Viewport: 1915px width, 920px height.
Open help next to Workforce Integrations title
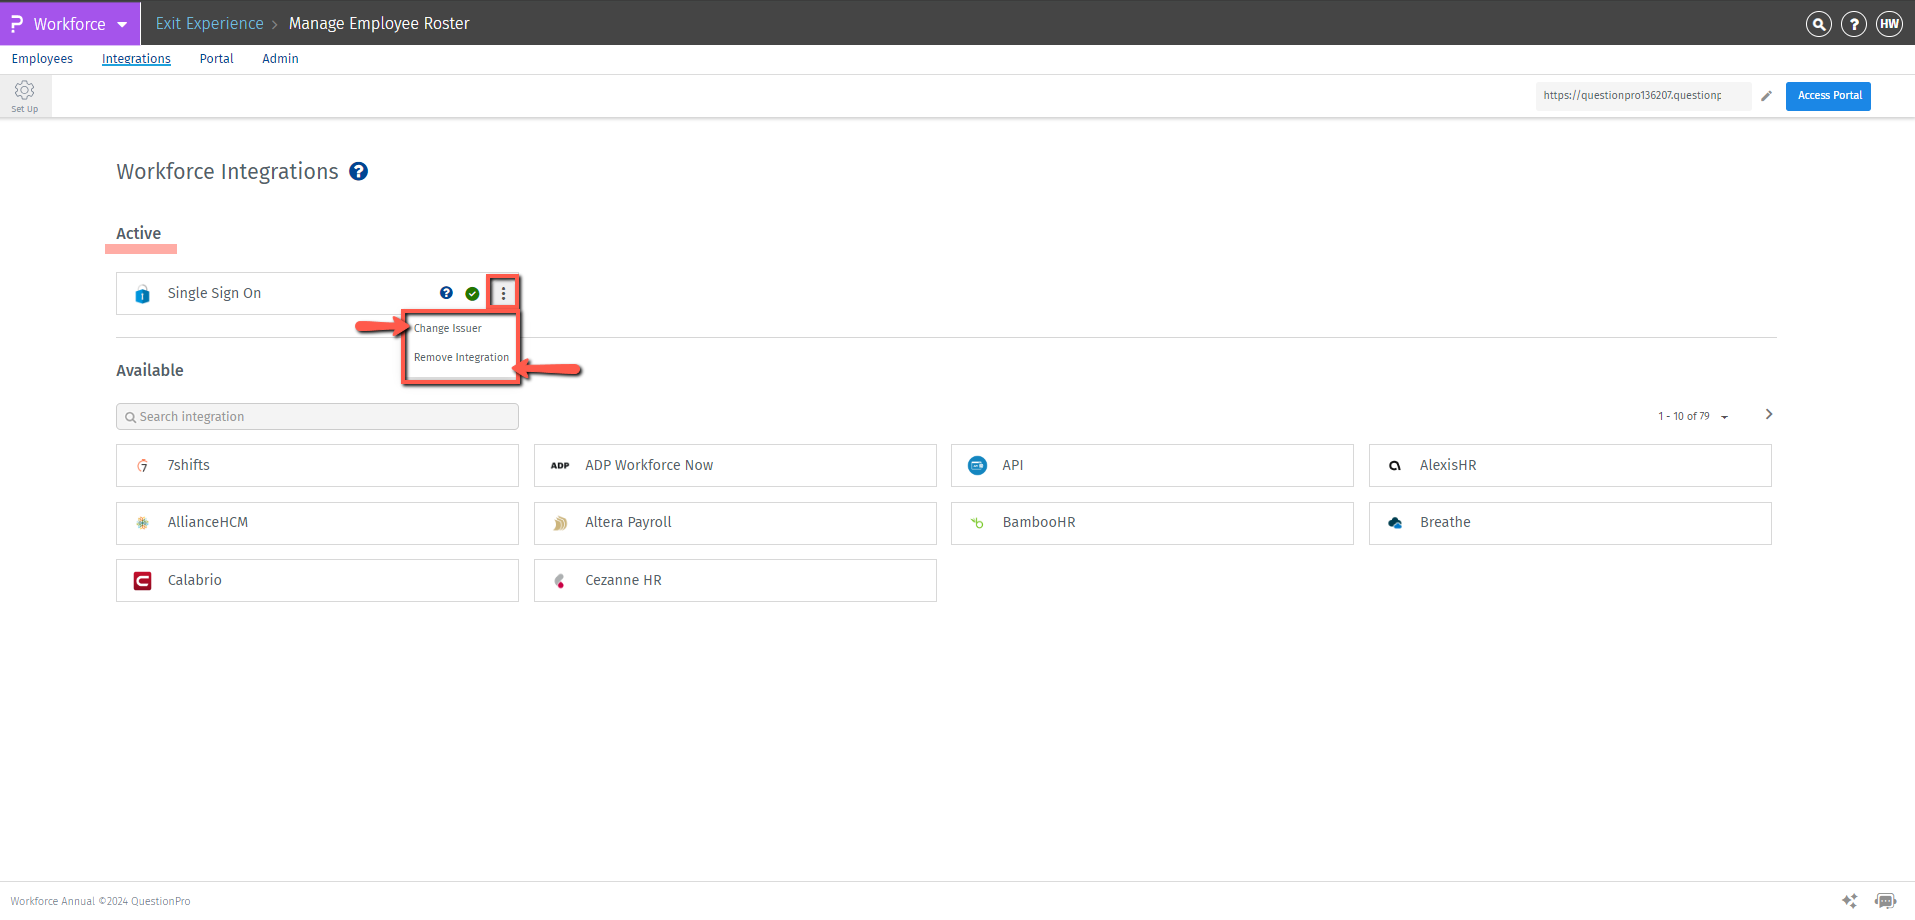[x=358, y=172]
